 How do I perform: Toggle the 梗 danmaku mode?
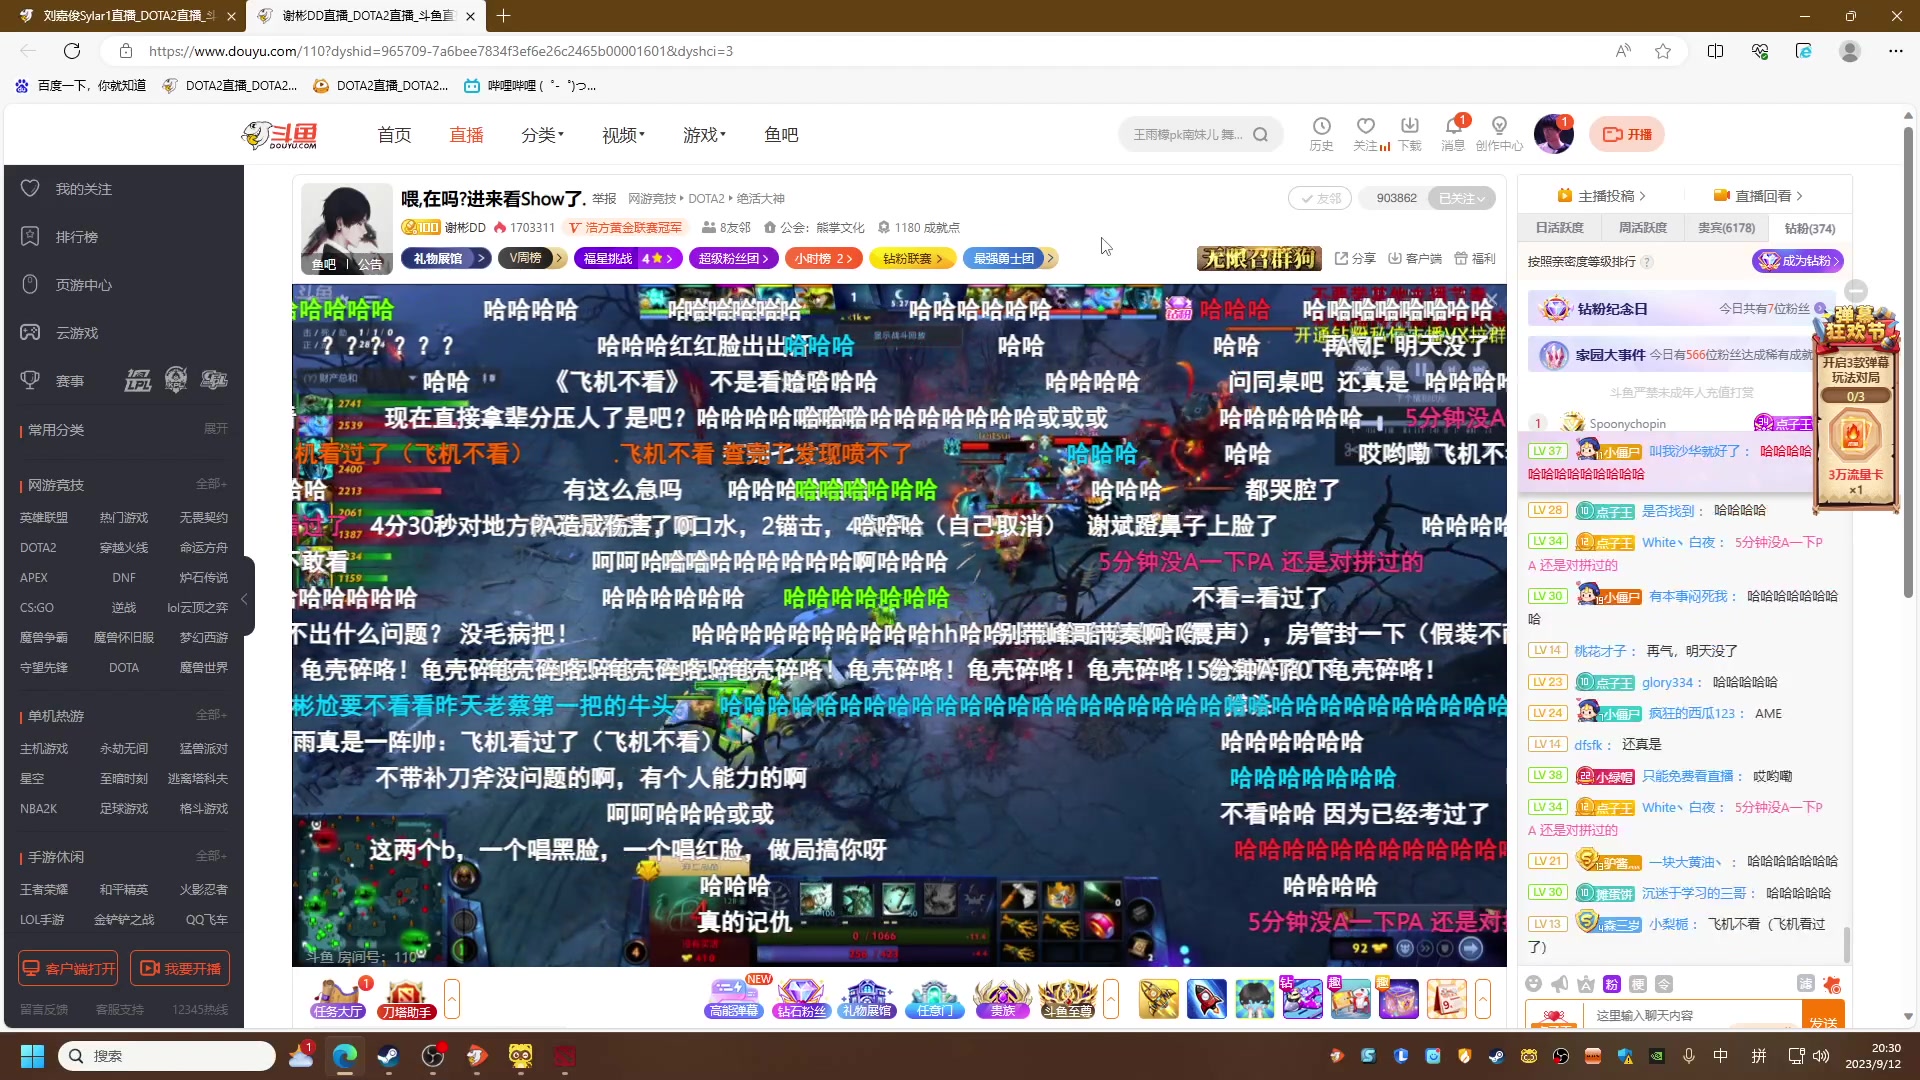(1638, 985)
